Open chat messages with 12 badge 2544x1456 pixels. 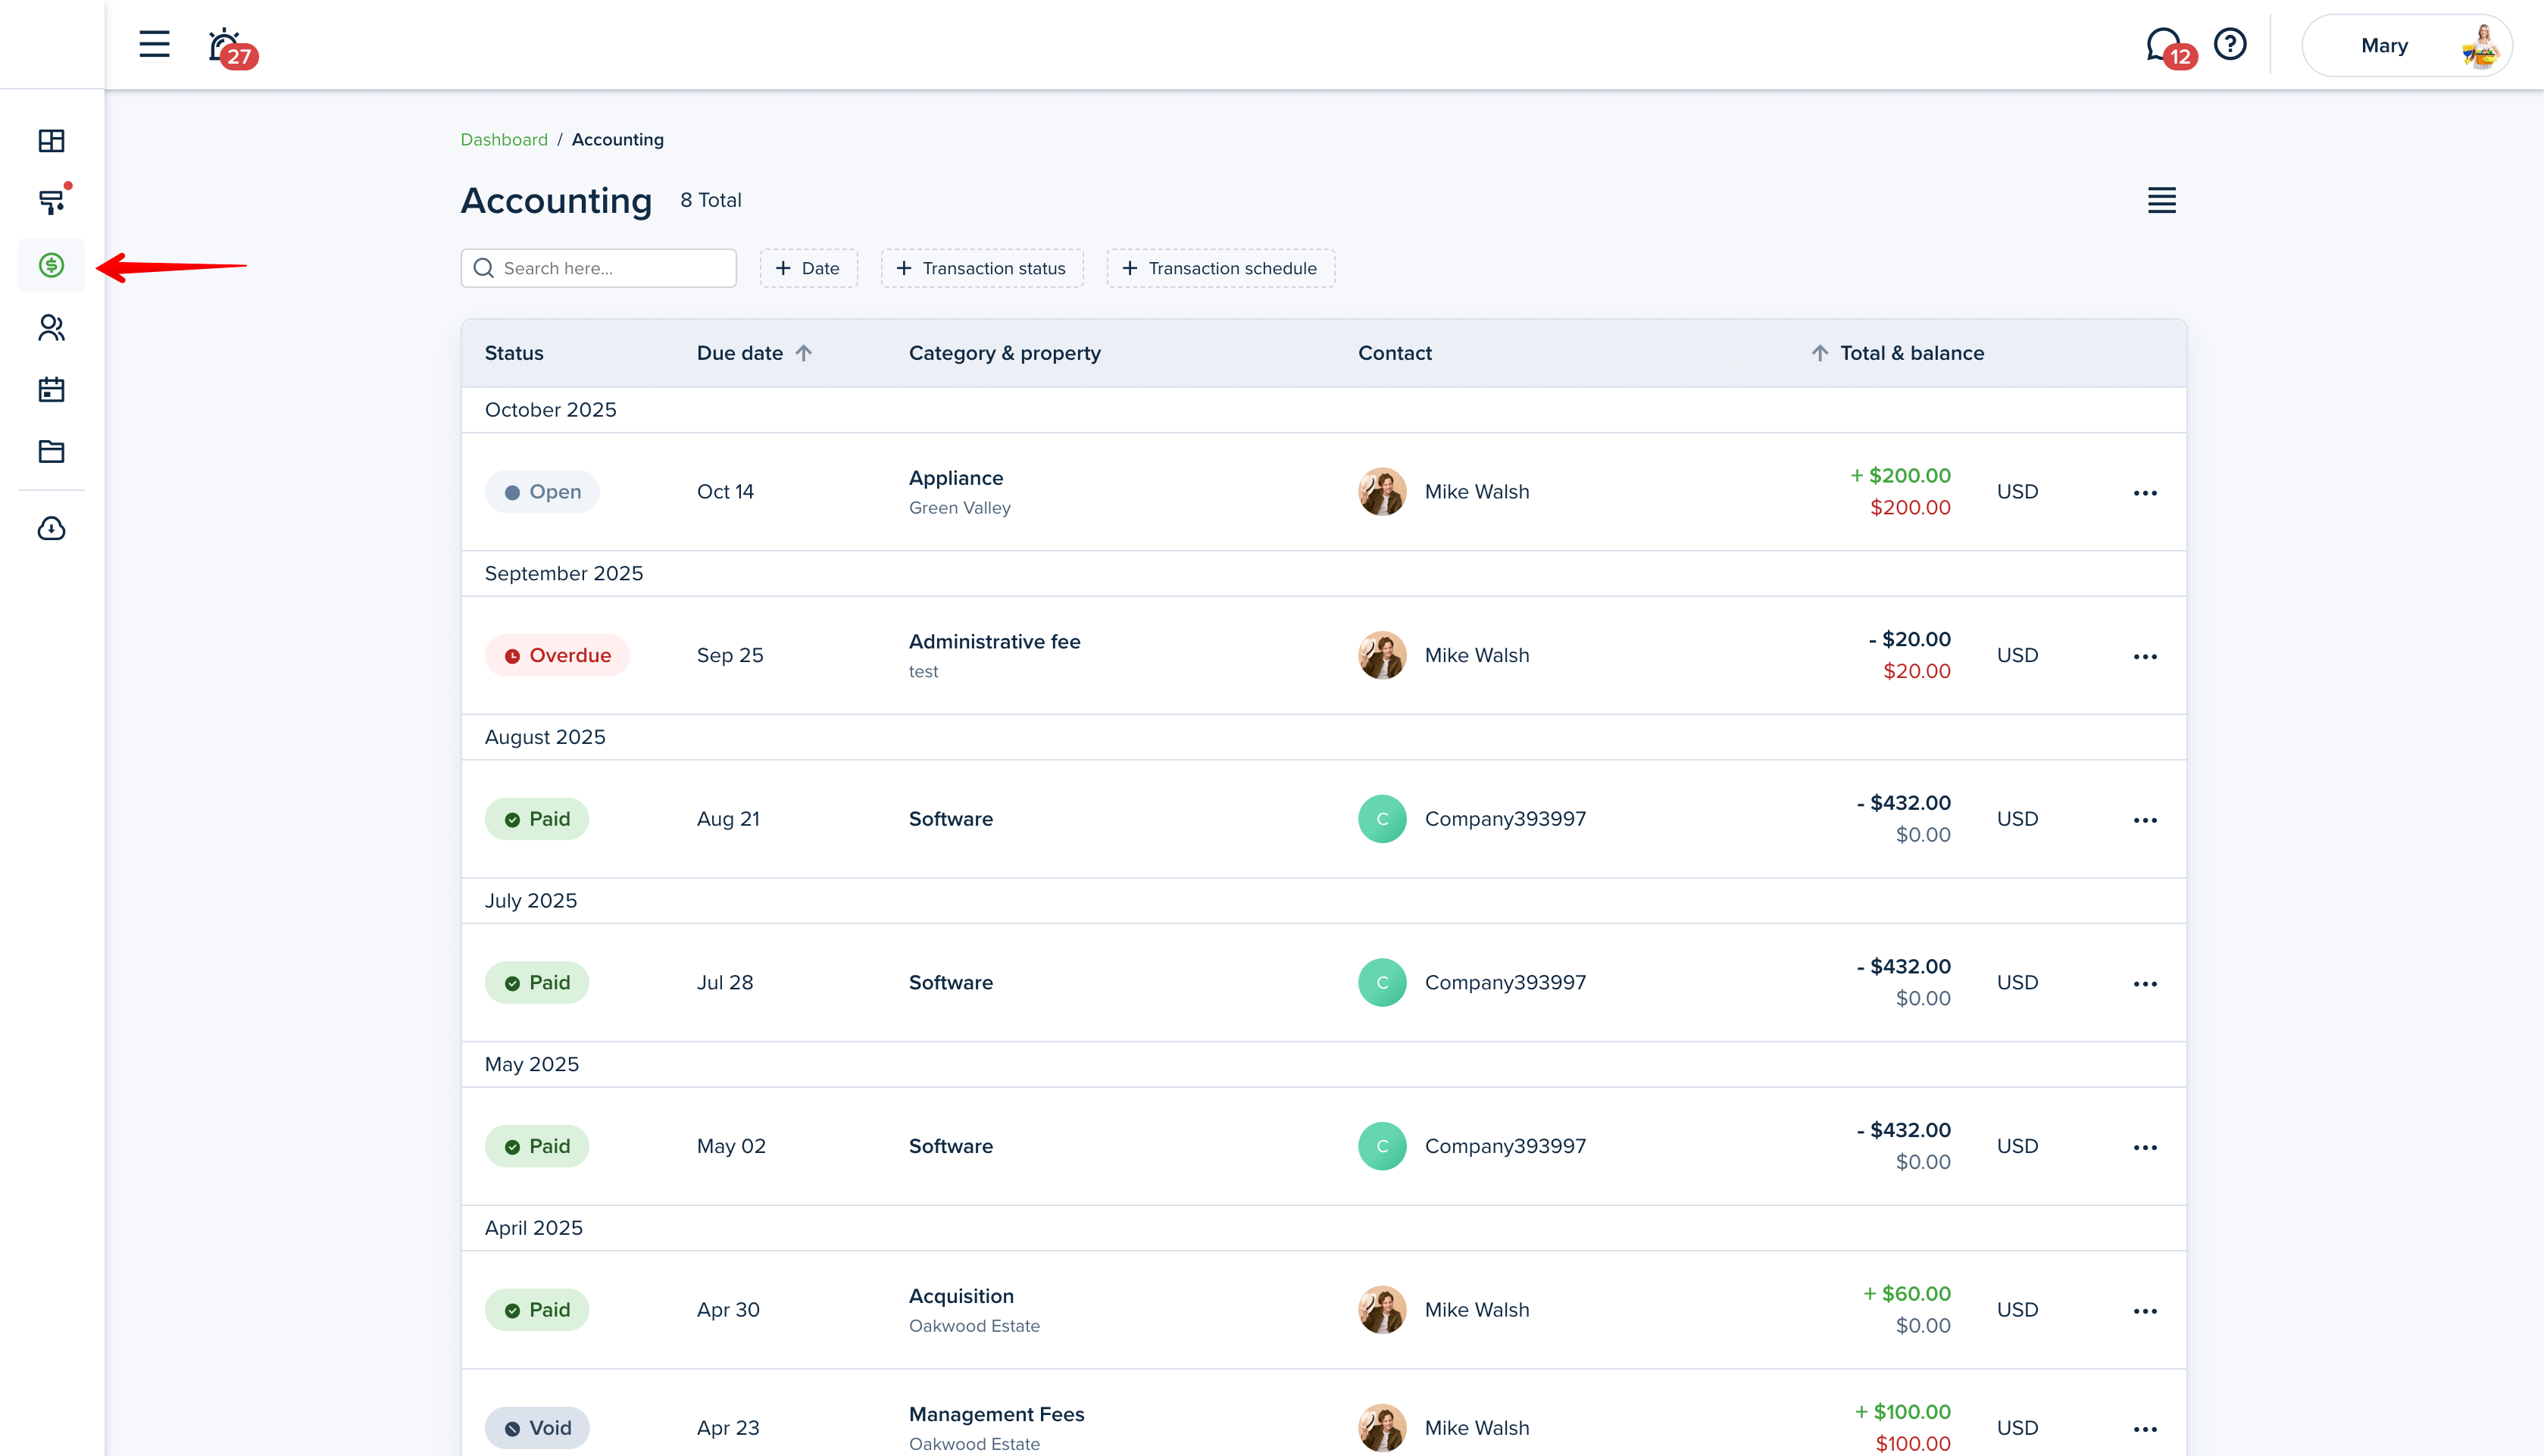pyautogui.click(x=2164, y=45)
